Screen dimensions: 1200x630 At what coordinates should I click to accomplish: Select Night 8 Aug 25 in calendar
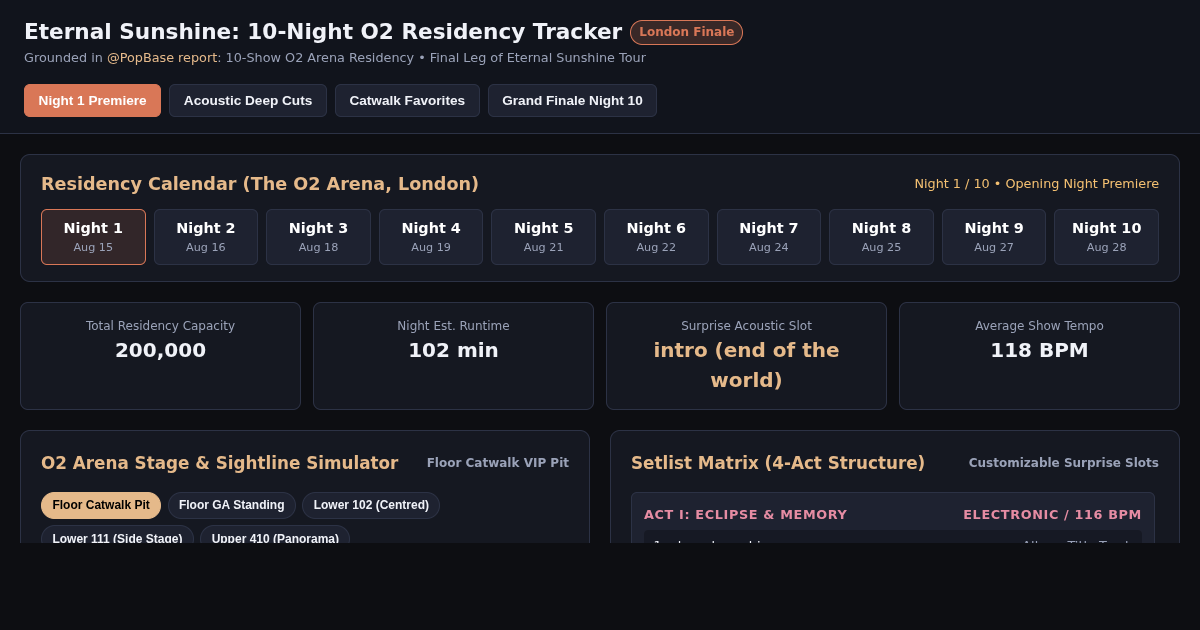pos(881,237)
